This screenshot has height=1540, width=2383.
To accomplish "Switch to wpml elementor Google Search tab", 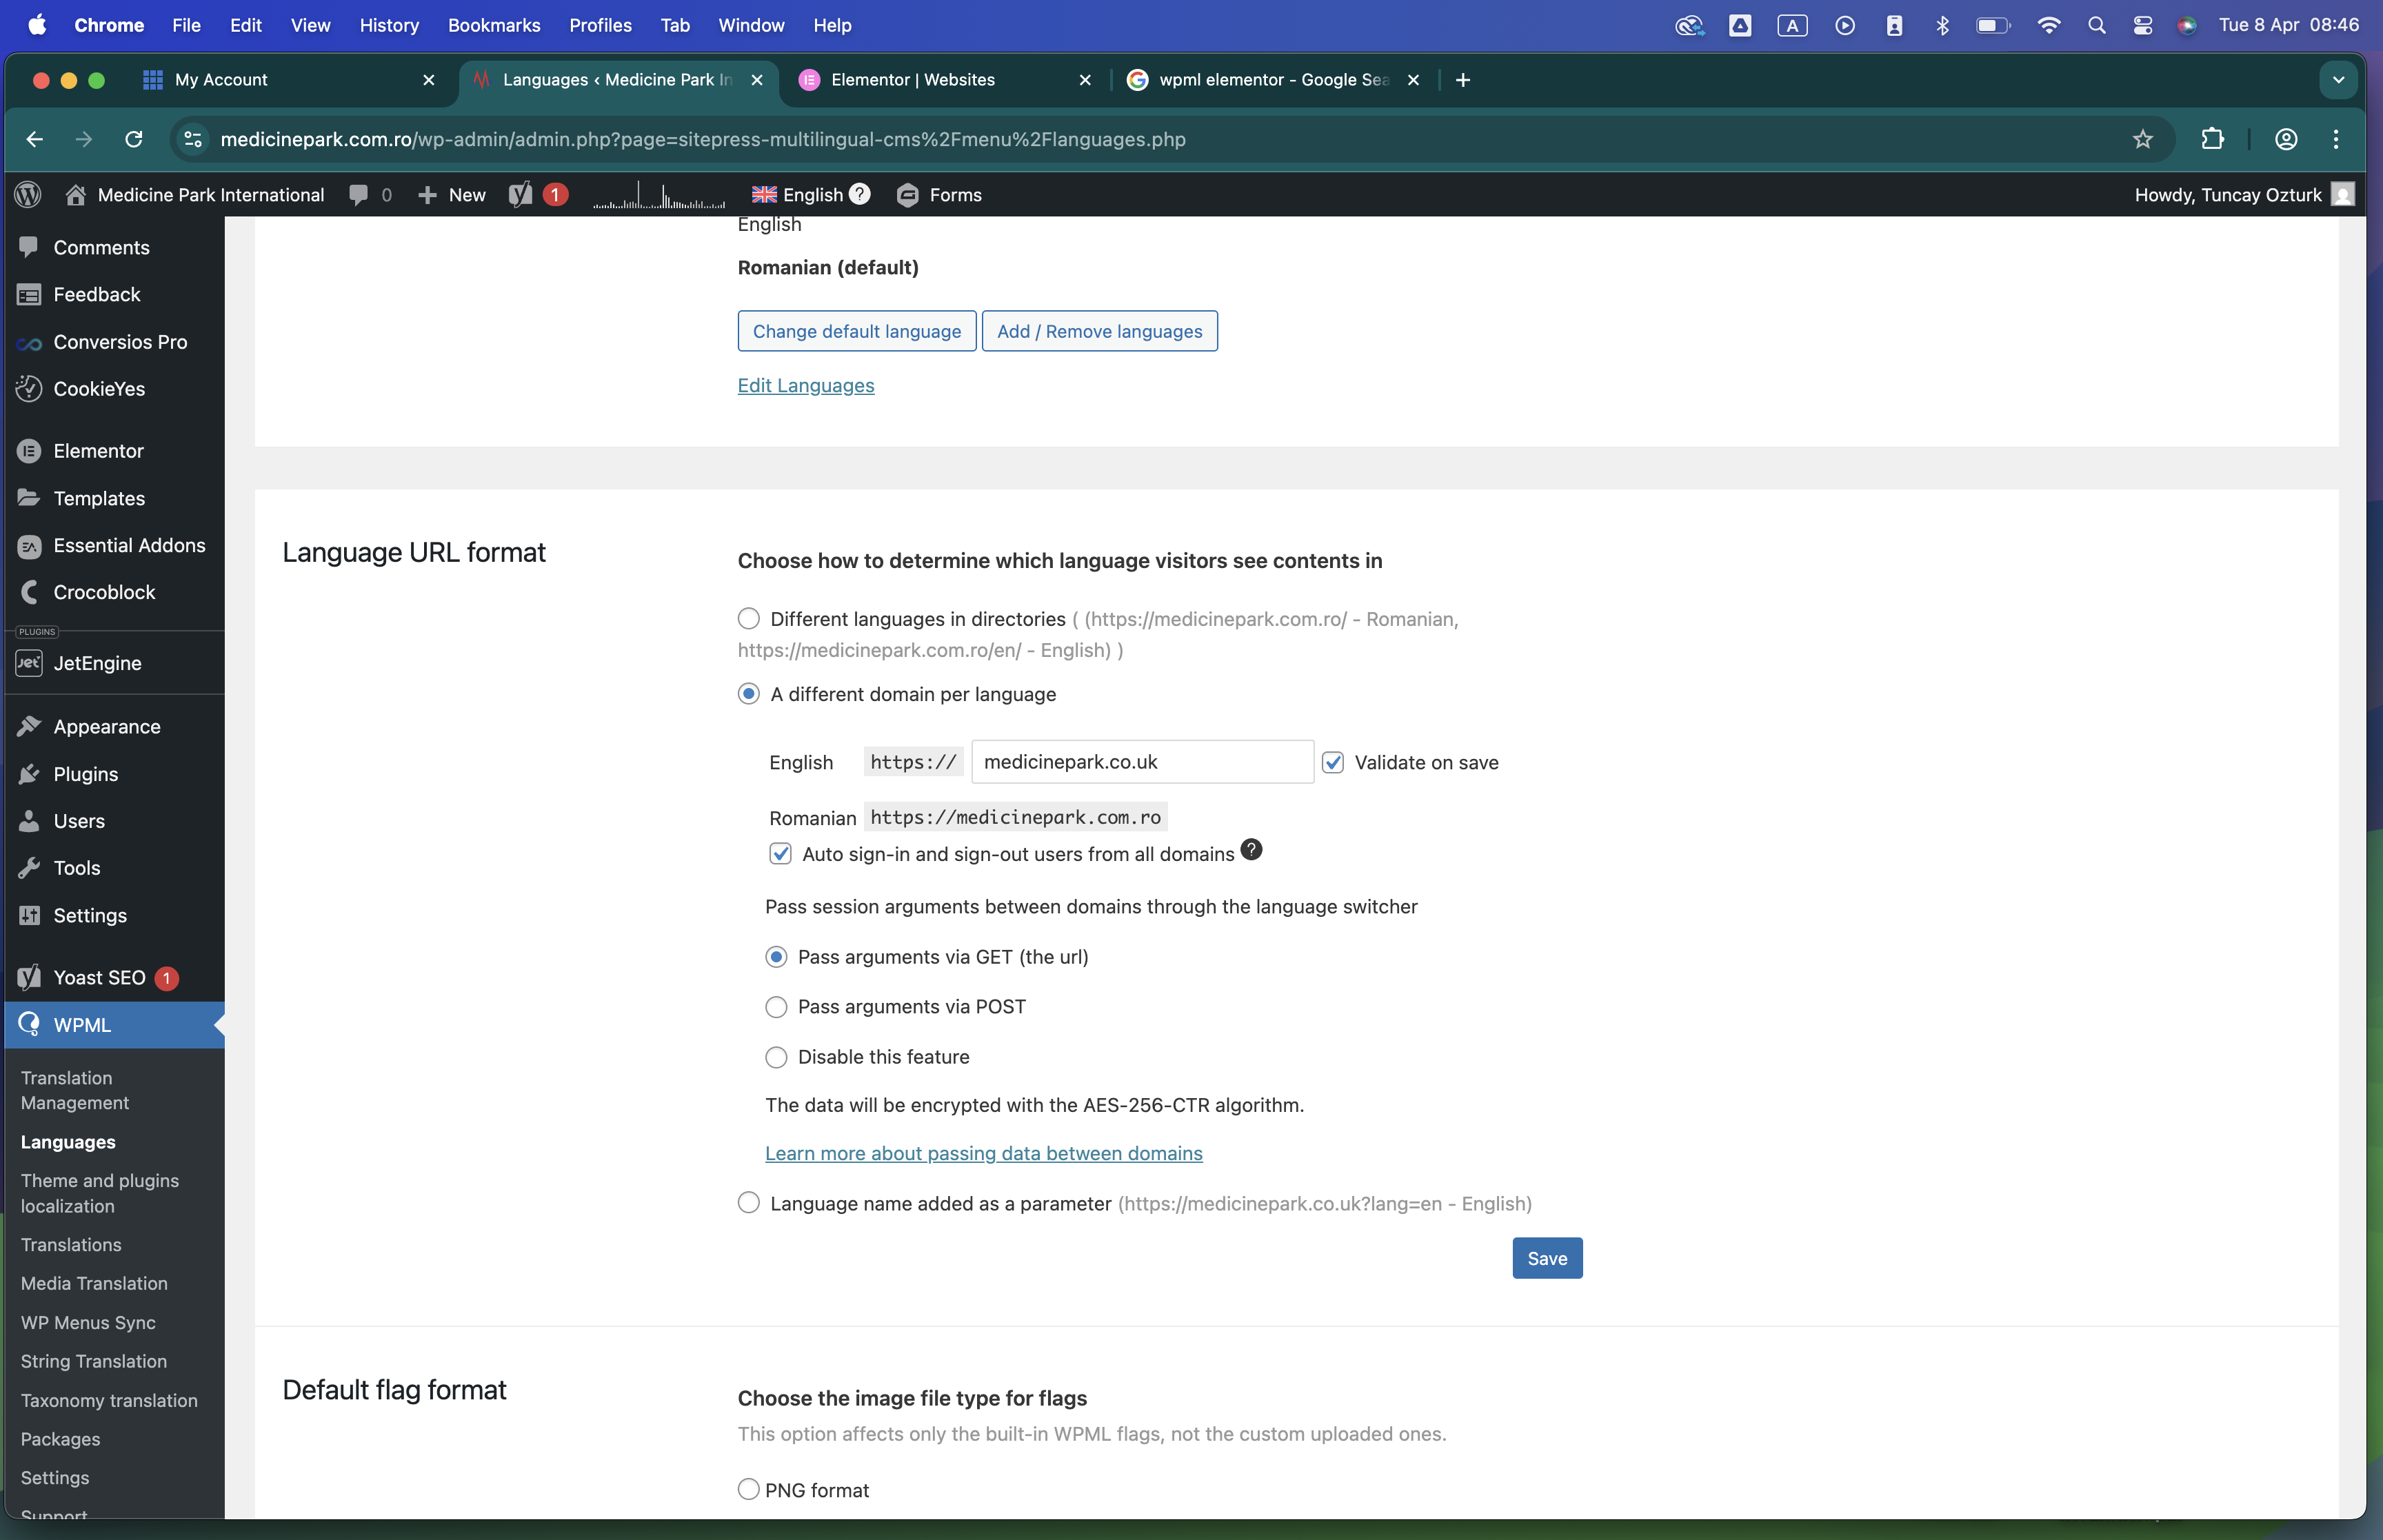I will pos(1273,80).
